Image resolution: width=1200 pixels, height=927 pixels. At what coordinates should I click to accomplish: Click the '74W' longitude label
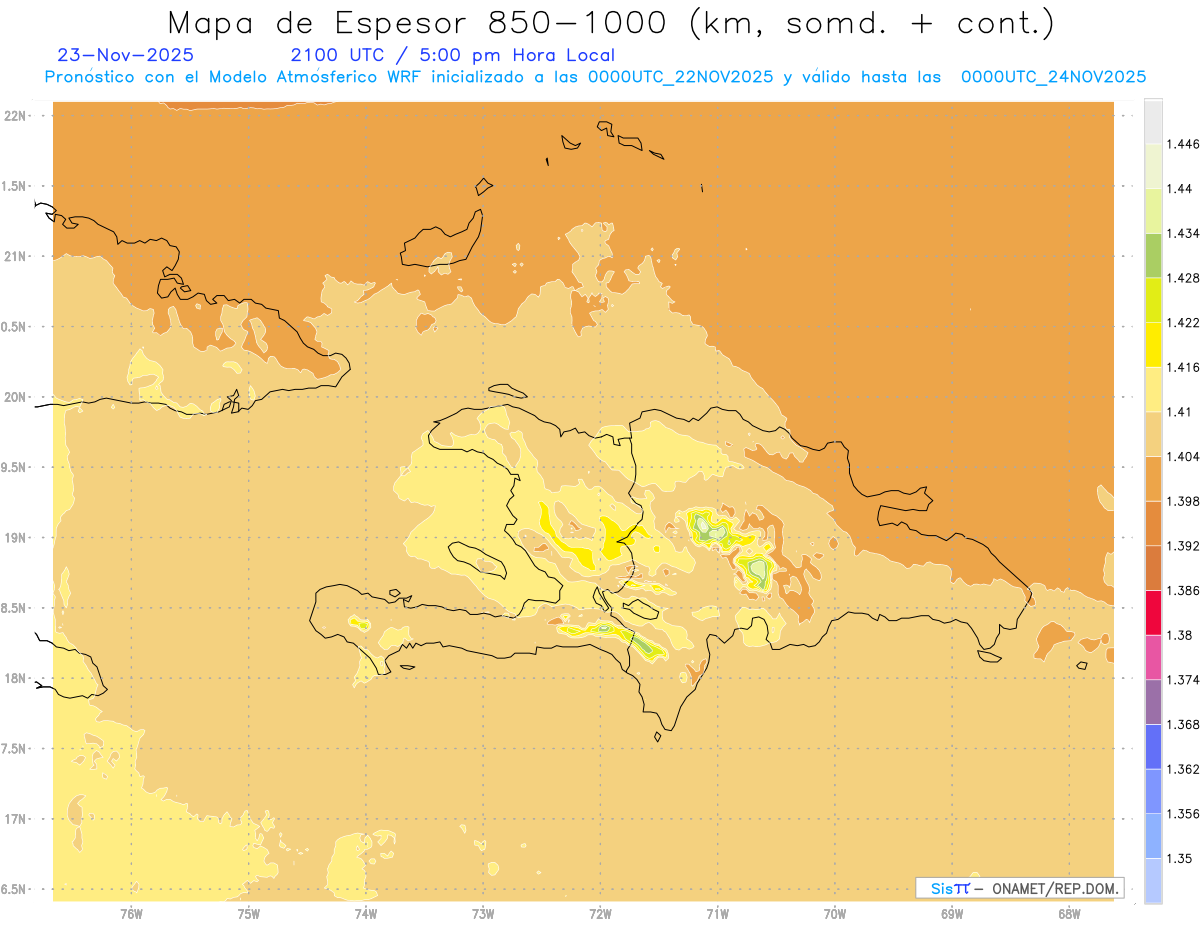tap(366, 913)
